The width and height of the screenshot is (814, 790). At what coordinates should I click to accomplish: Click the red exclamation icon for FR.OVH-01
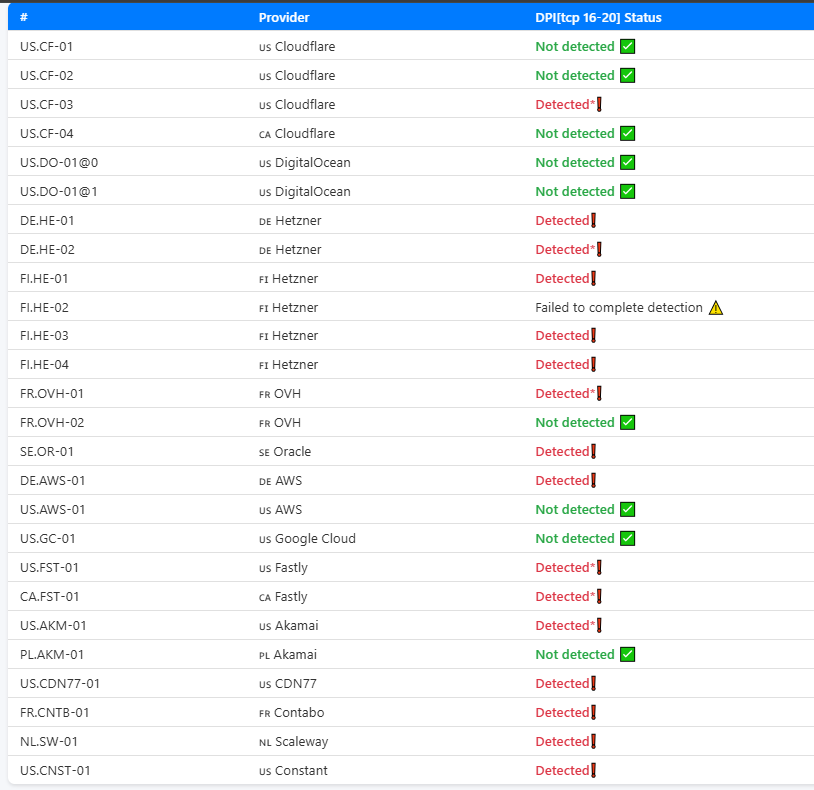click(599, 394)
